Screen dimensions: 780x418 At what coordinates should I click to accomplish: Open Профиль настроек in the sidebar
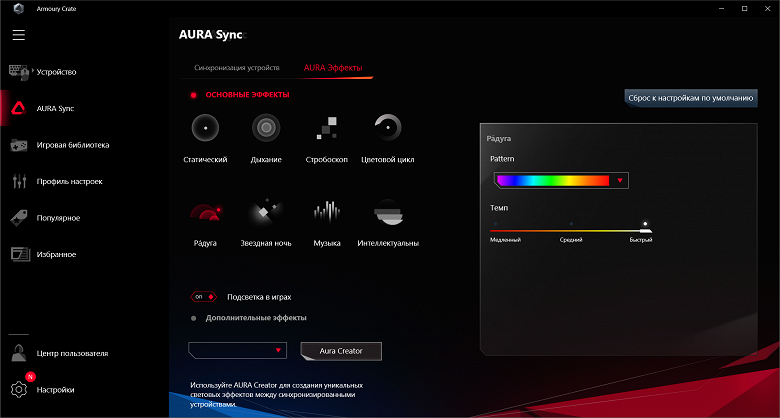[69, 182]
